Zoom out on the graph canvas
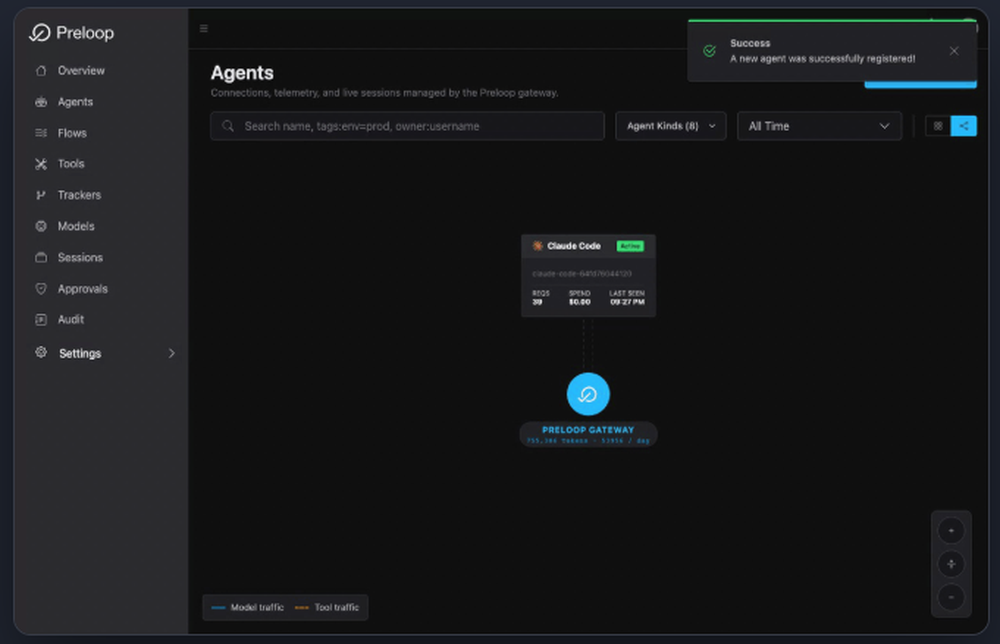The image size is (1000, 644). coord(951,597)
